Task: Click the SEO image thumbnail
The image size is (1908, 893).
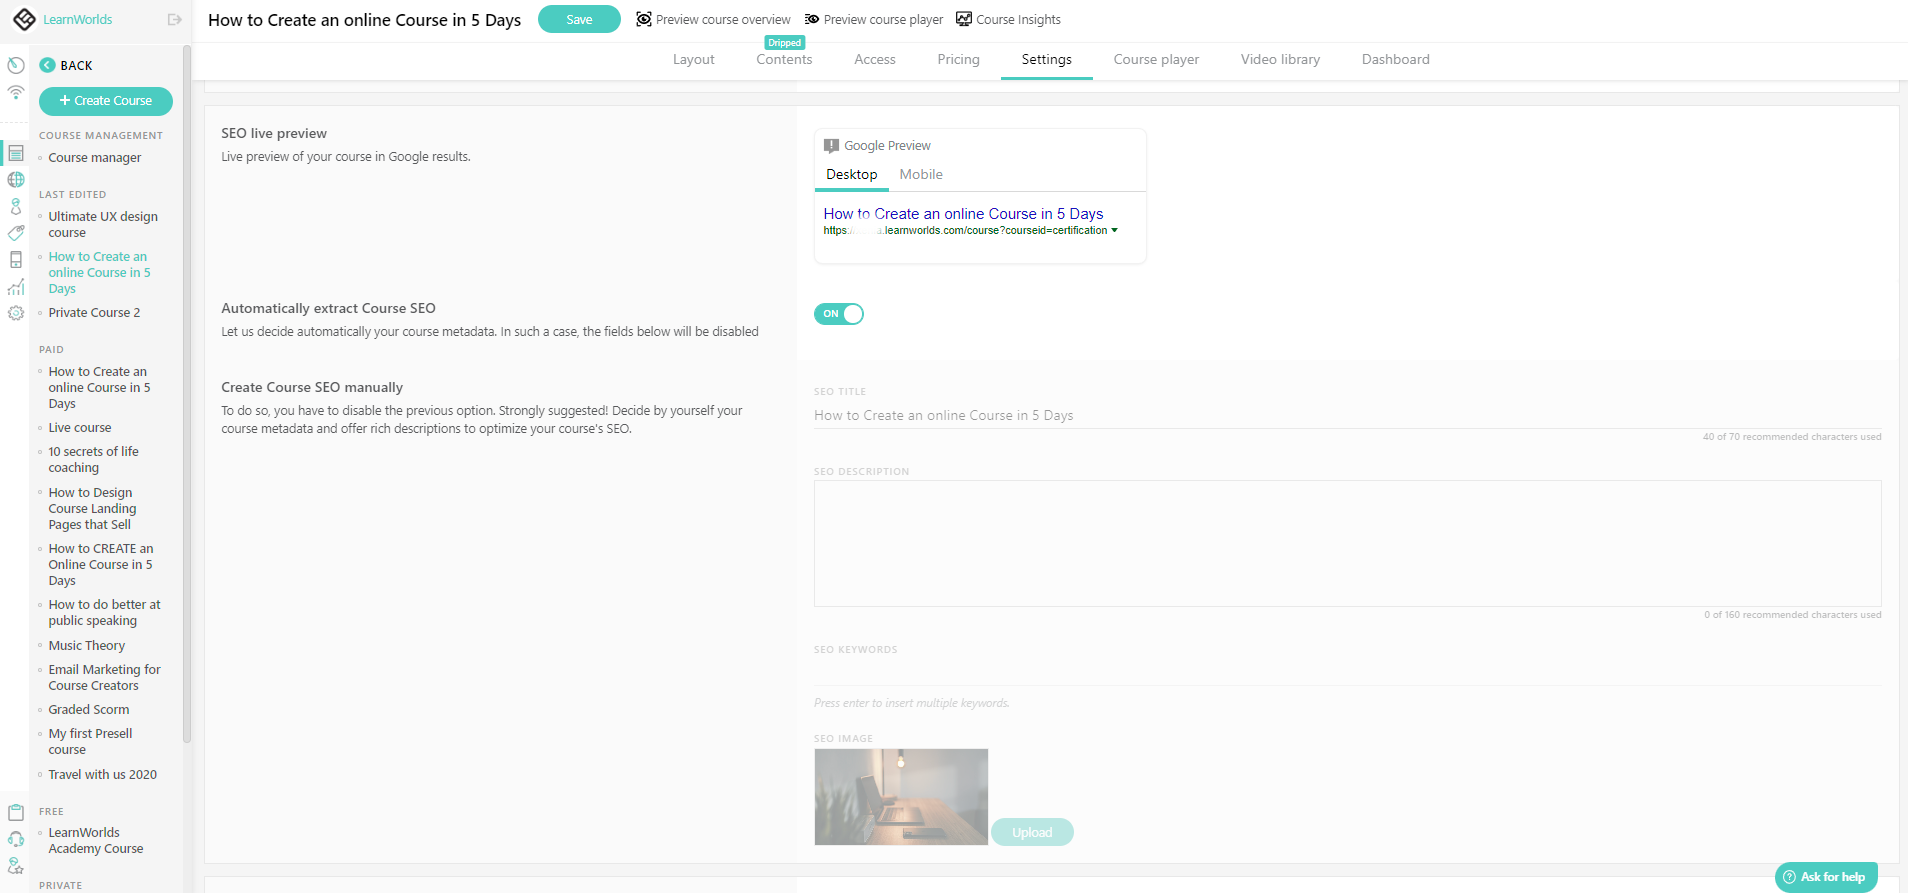Action: pos(901,797)
